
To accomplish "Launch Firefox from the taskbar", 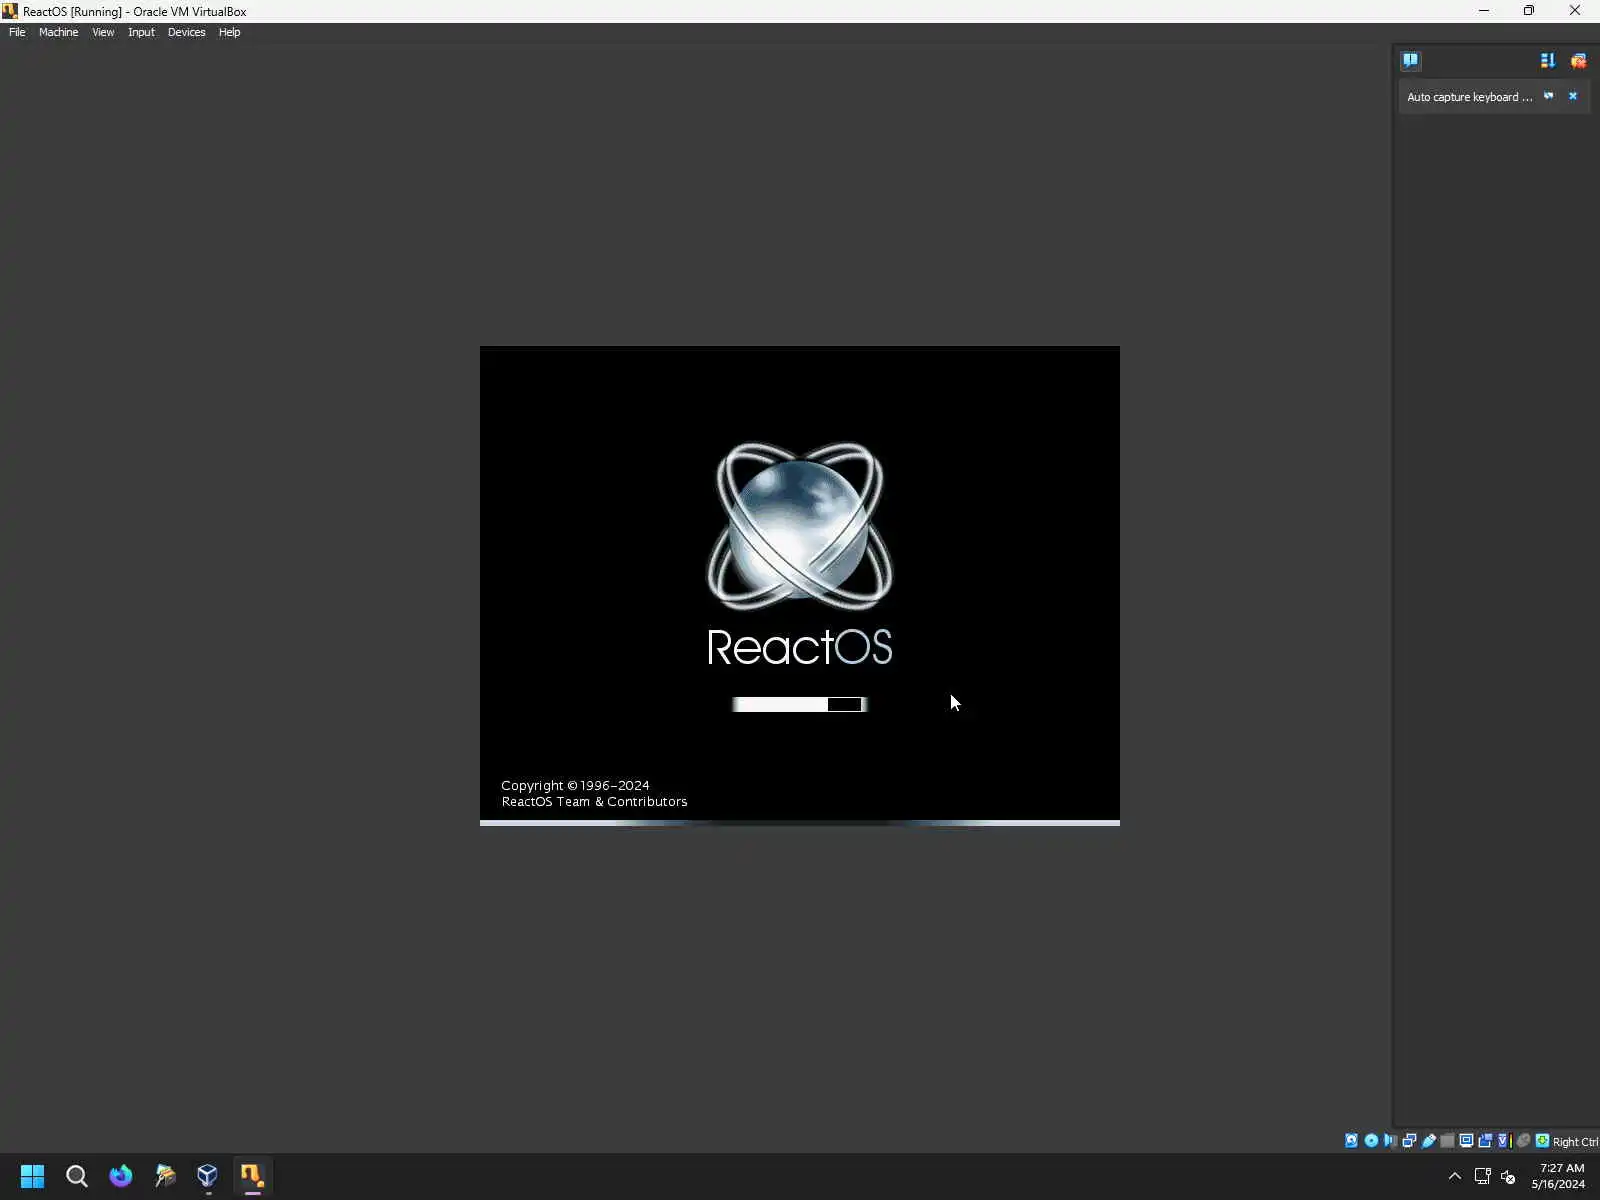I will point(120,1176).
